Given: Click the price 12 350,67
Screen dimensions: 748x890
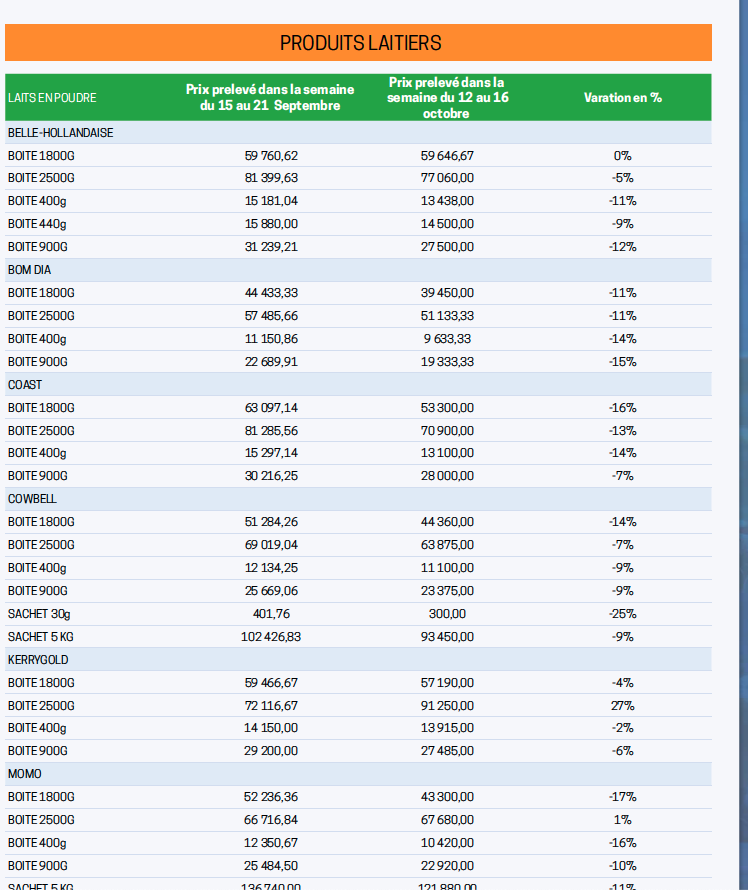Looking at the screenshot, I should 271,843.
